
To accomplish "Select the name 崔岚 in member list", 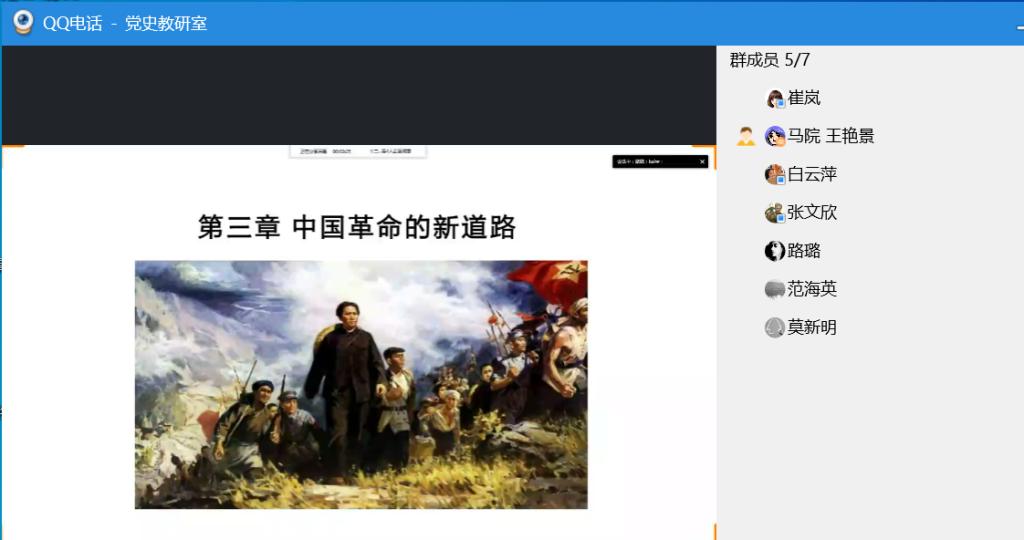I will 804,98.
